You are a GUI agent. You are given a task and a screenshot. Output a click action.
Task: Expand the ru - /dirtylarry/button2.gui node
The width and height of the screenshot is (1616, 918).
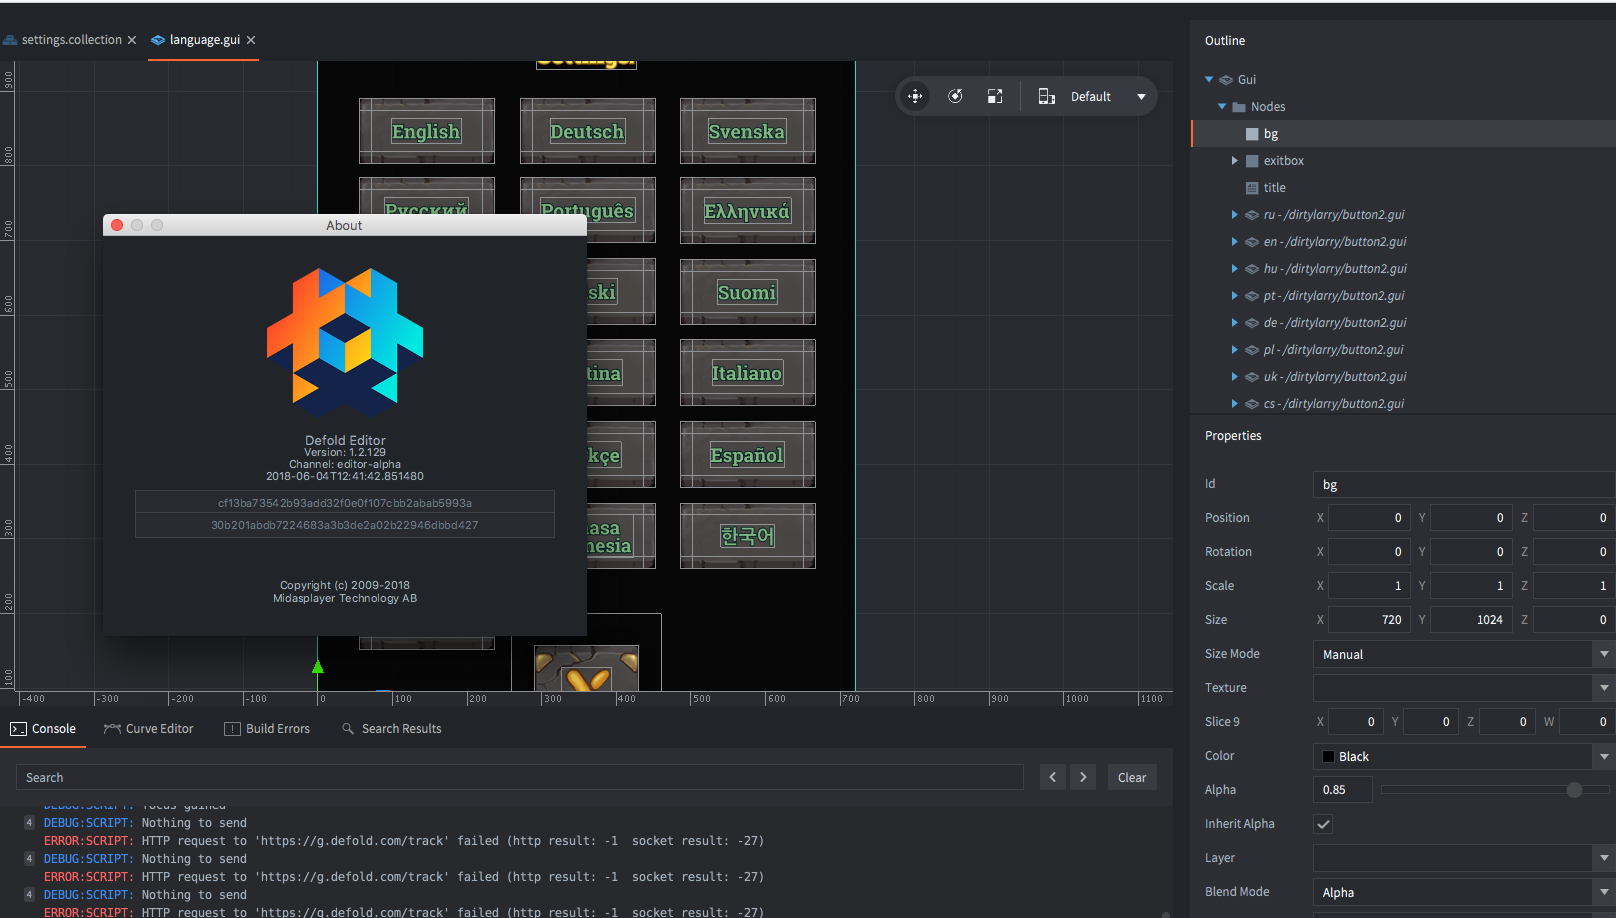tap(1234, 214)
